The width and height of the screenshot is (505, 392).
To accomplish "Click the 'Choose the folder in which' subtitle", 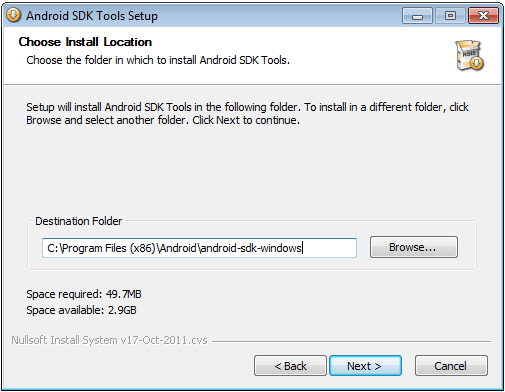I will point(158,60).
